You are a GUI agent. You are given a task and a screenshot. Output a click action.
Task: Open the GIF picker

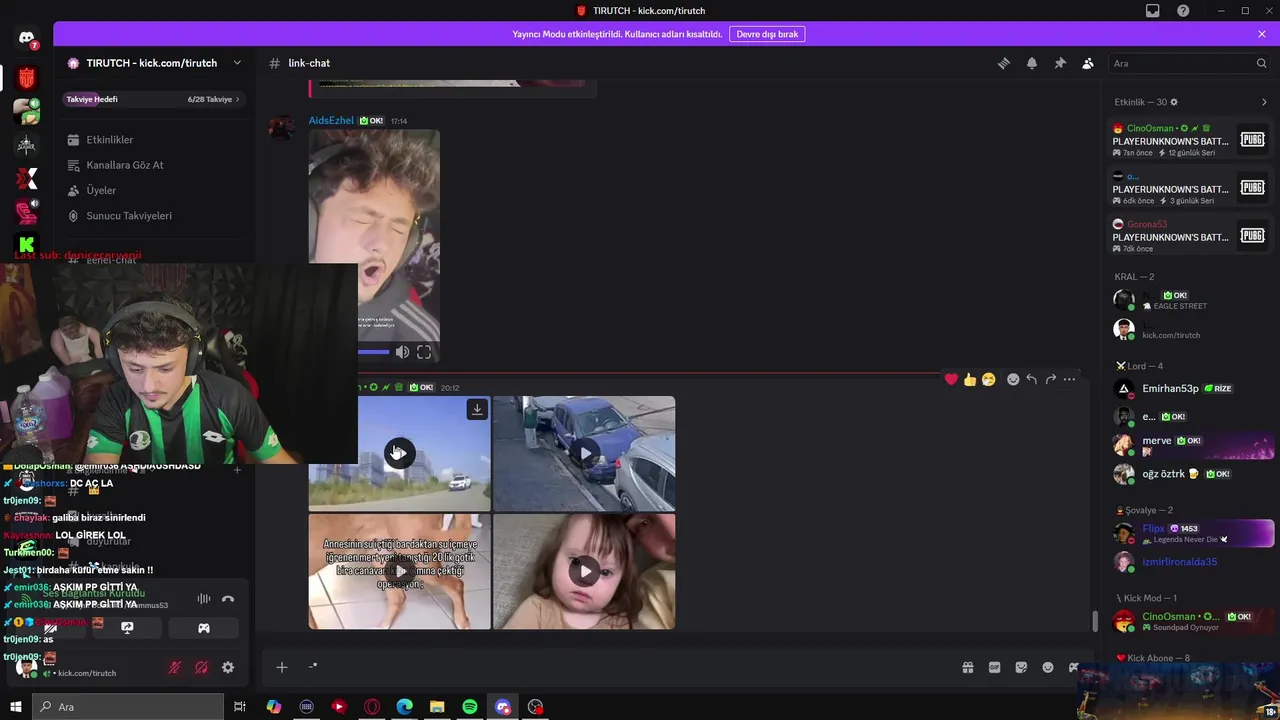click(x=995, y=667)
